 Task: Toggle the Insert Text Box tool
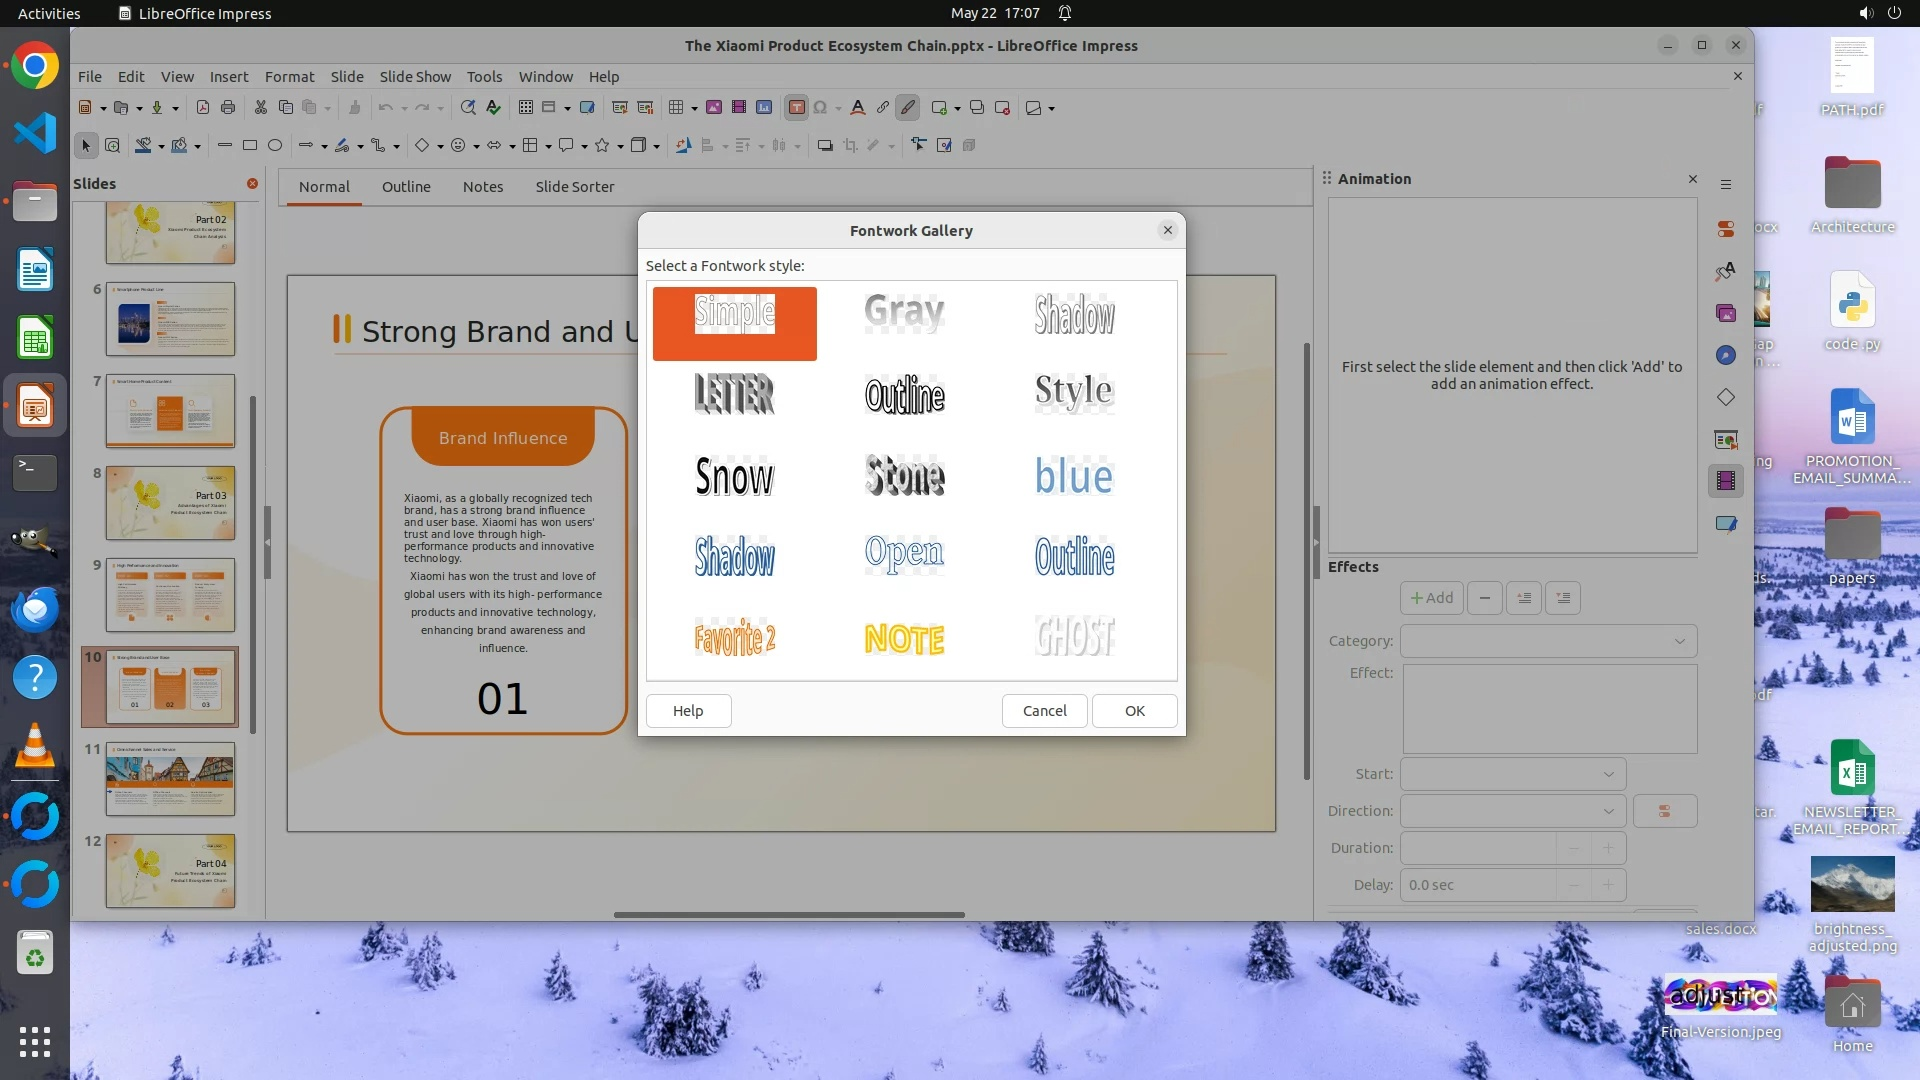click(x=797, y=108)
